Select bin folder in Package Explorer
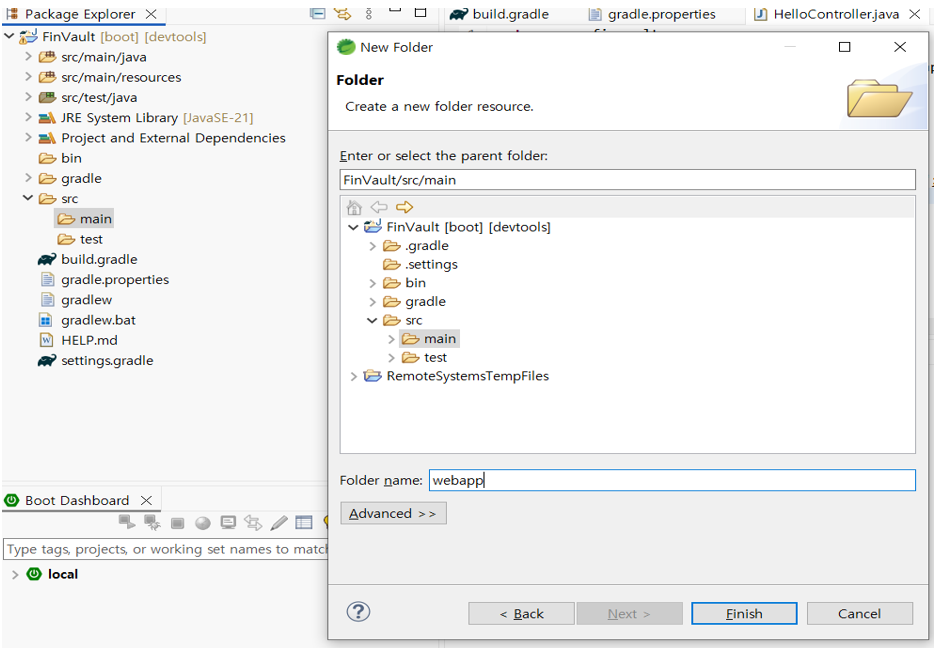 pos(60,158)
